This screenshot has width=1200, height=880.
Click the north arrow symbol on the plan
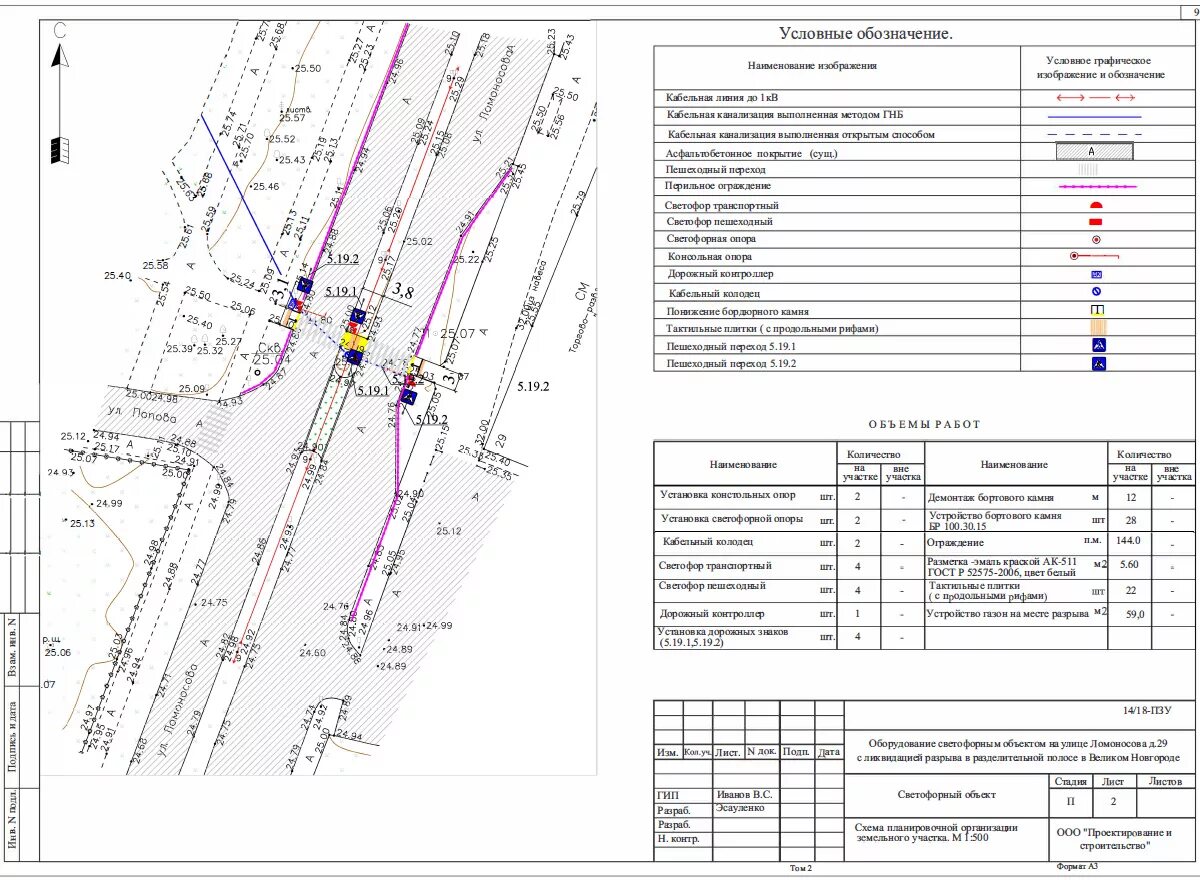[x=60, y=94]
